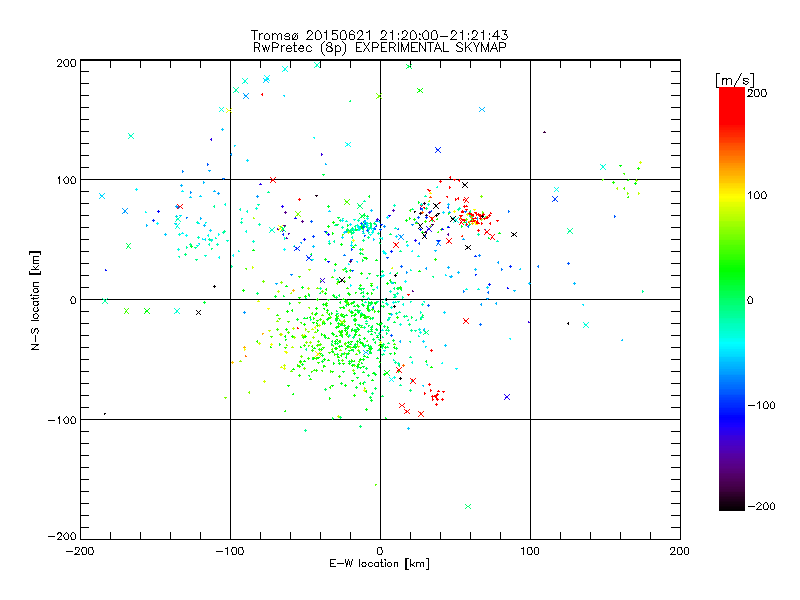800x600 pixels.
Task: Click the y-axis tick label '200'
Action: pyautogui.click(x=66, y=63)
